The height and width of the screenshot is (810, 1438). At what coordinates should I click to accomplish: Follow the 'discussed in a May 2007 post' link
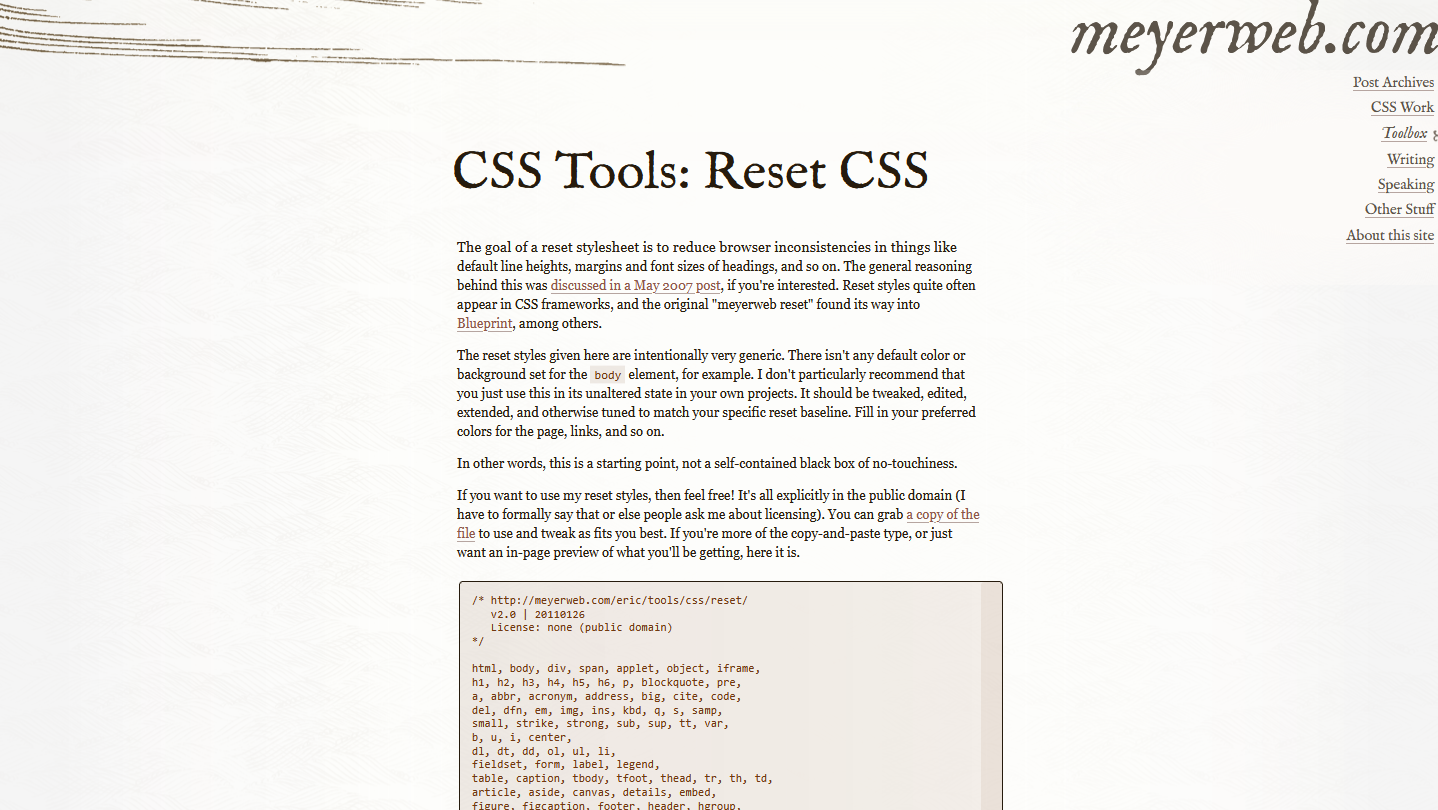[x=635, y=286]
